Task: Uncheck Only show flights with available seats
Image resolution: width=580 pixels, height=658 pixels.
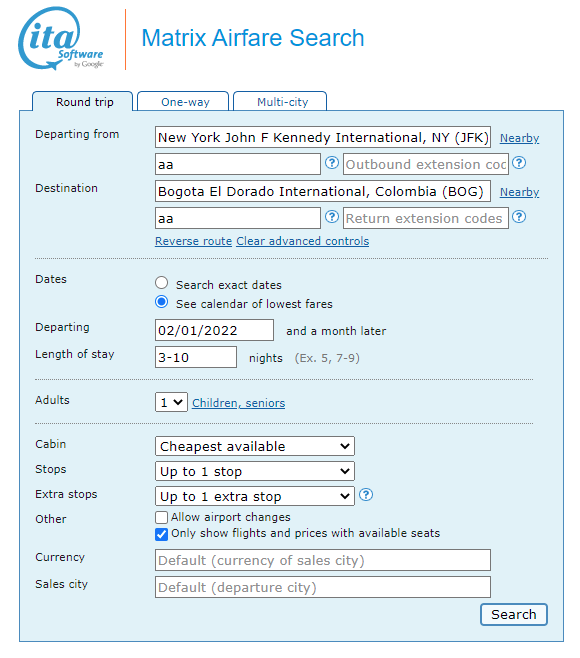Action: [162, 534]
